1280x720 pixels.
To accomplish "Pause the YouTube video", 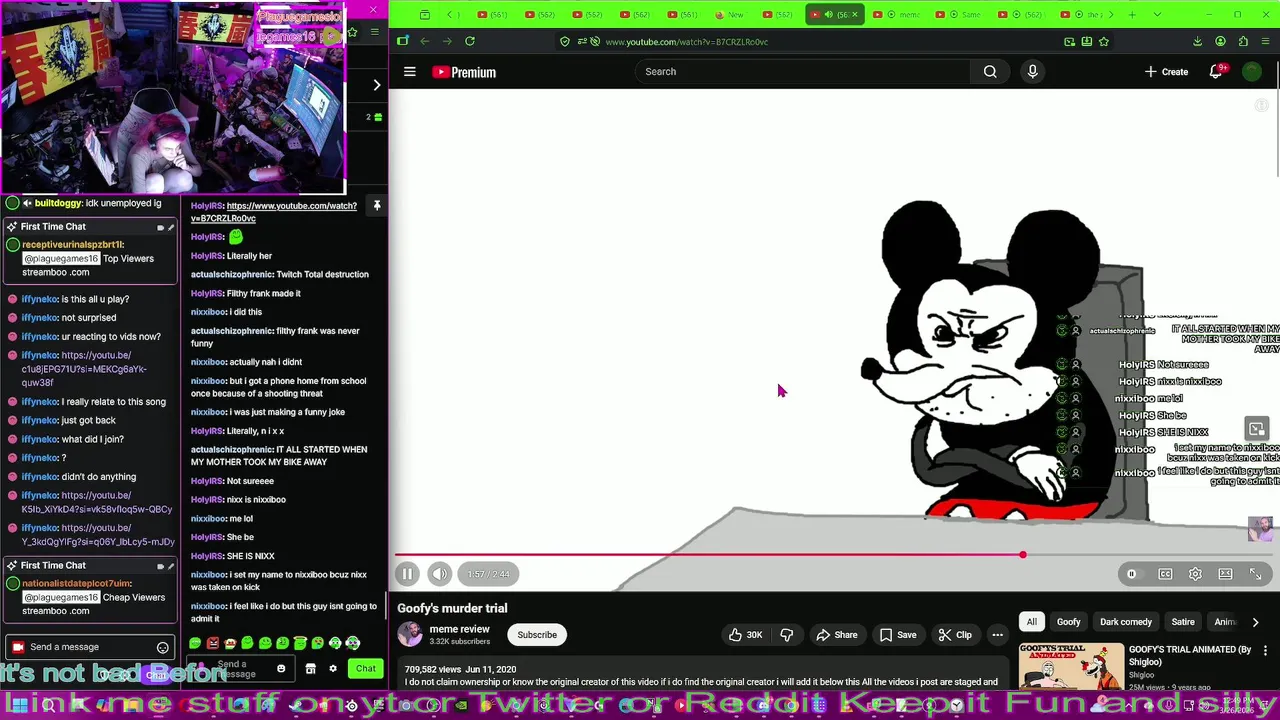I will 407,574.
